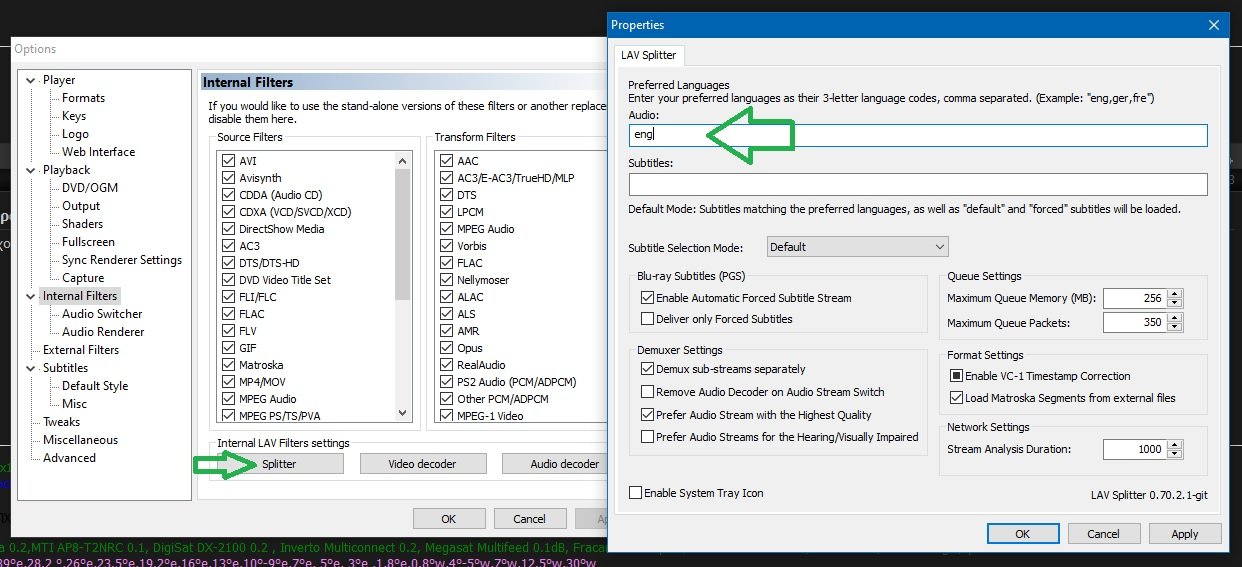The image size is (1242, 567).
Task: Open External Filters options
Action: pos(81,350)
